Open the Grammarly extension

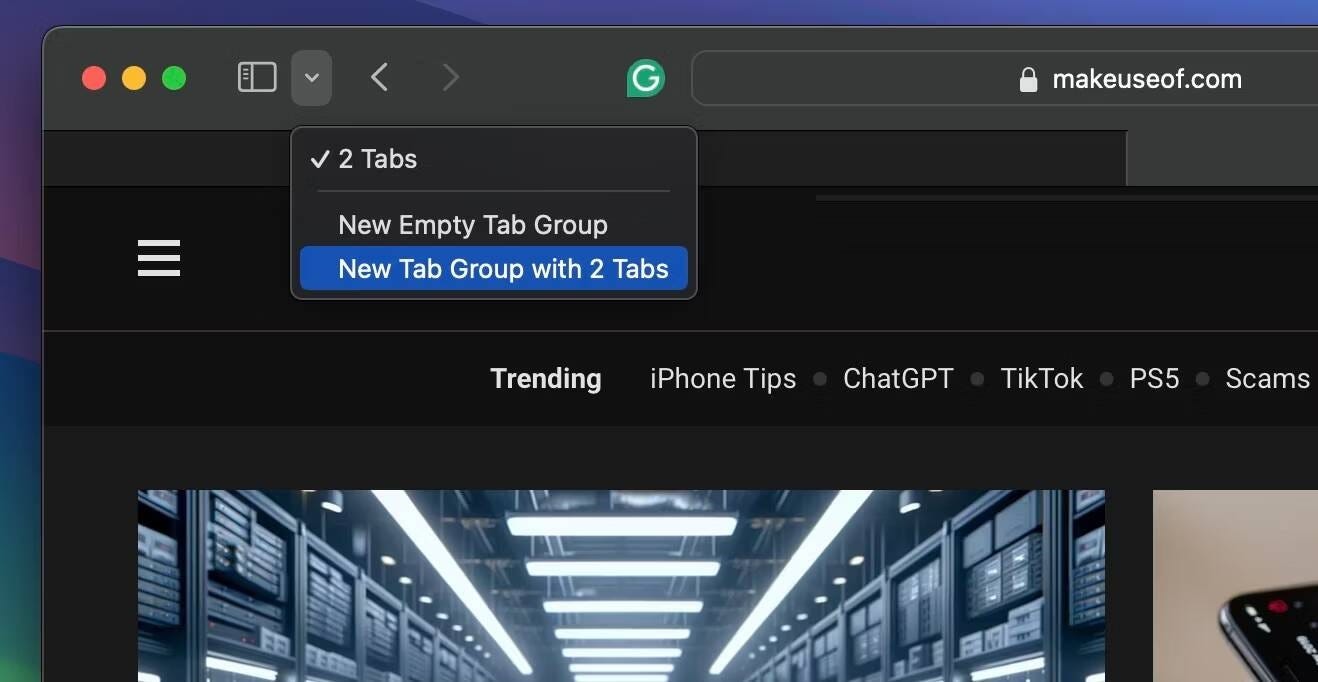coord(645,77)
